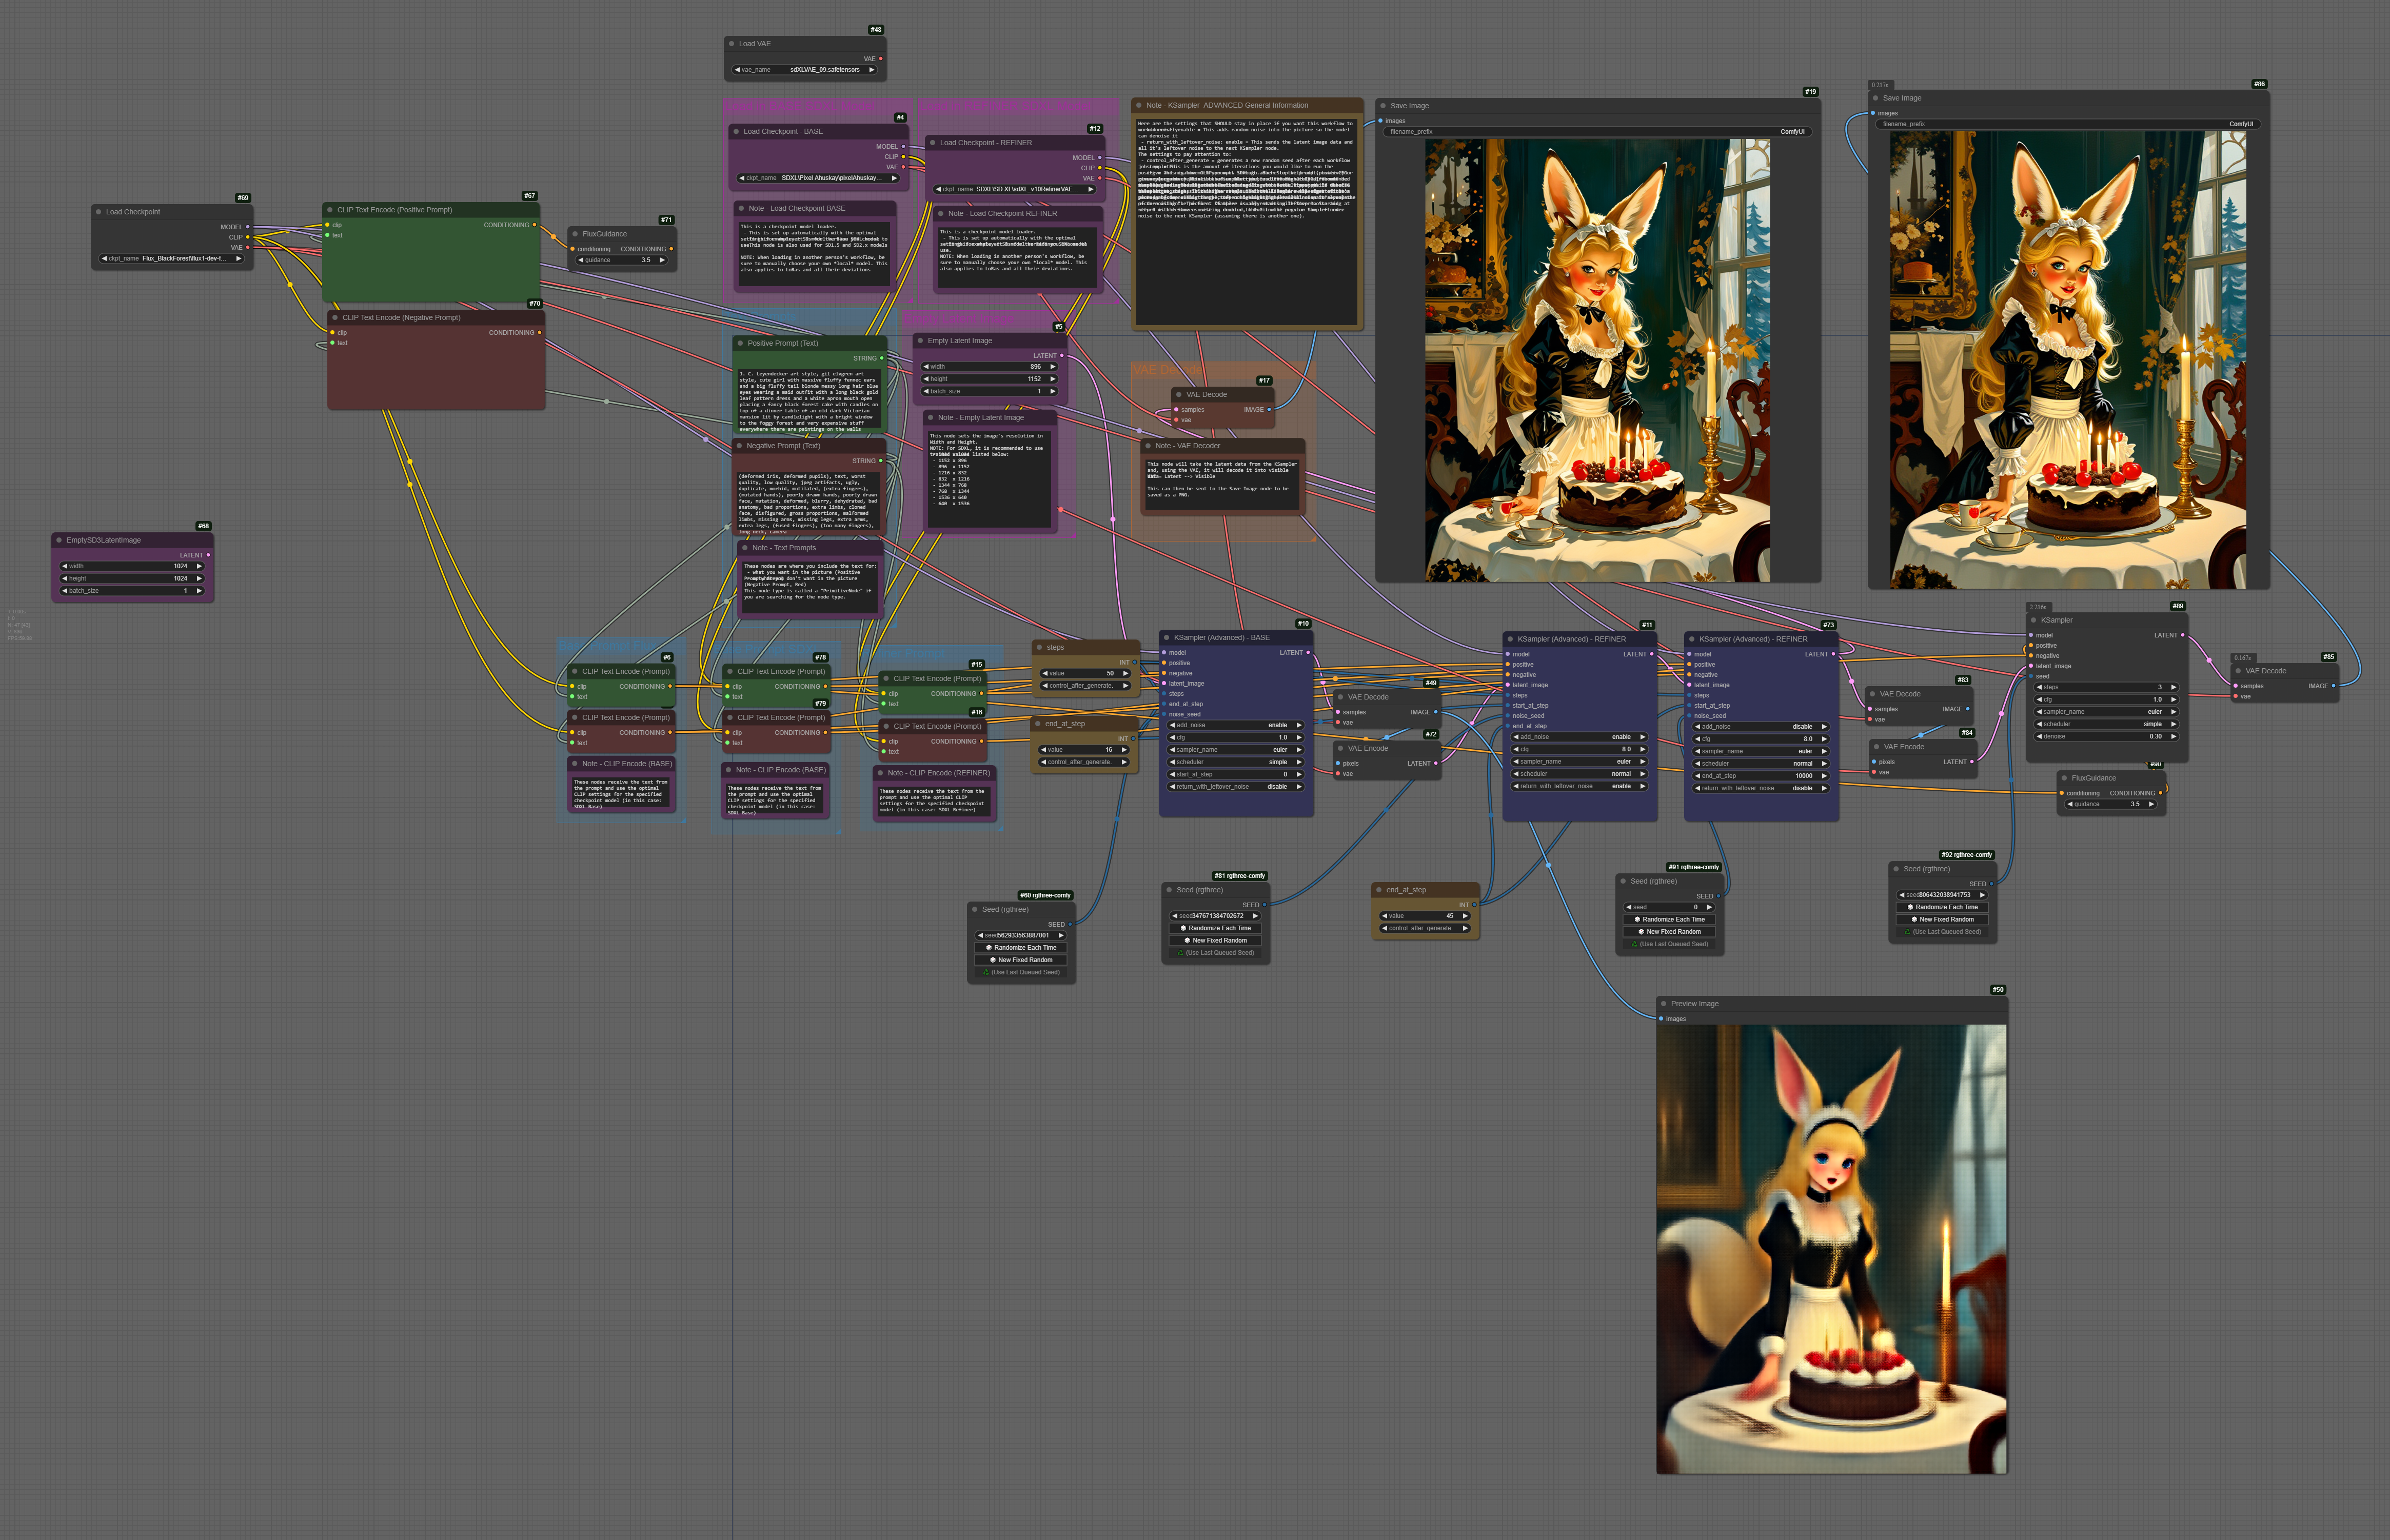The image size is (2390, 1540).
Task: Collapse the Seed (rgthree) #60 node dot
Action: click(x=974, y=909)
